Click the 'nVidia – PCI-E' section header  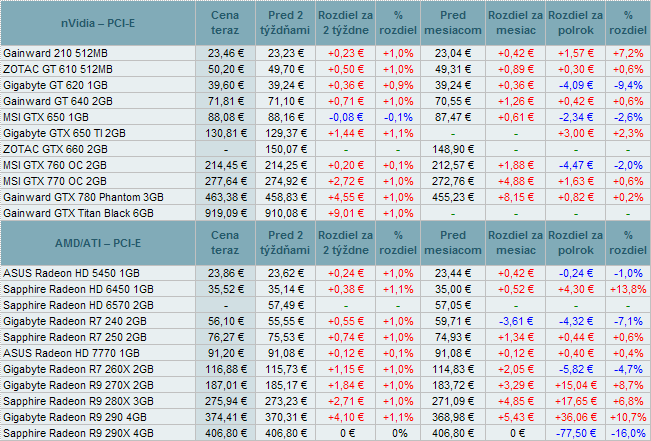(x=98, y=23)
